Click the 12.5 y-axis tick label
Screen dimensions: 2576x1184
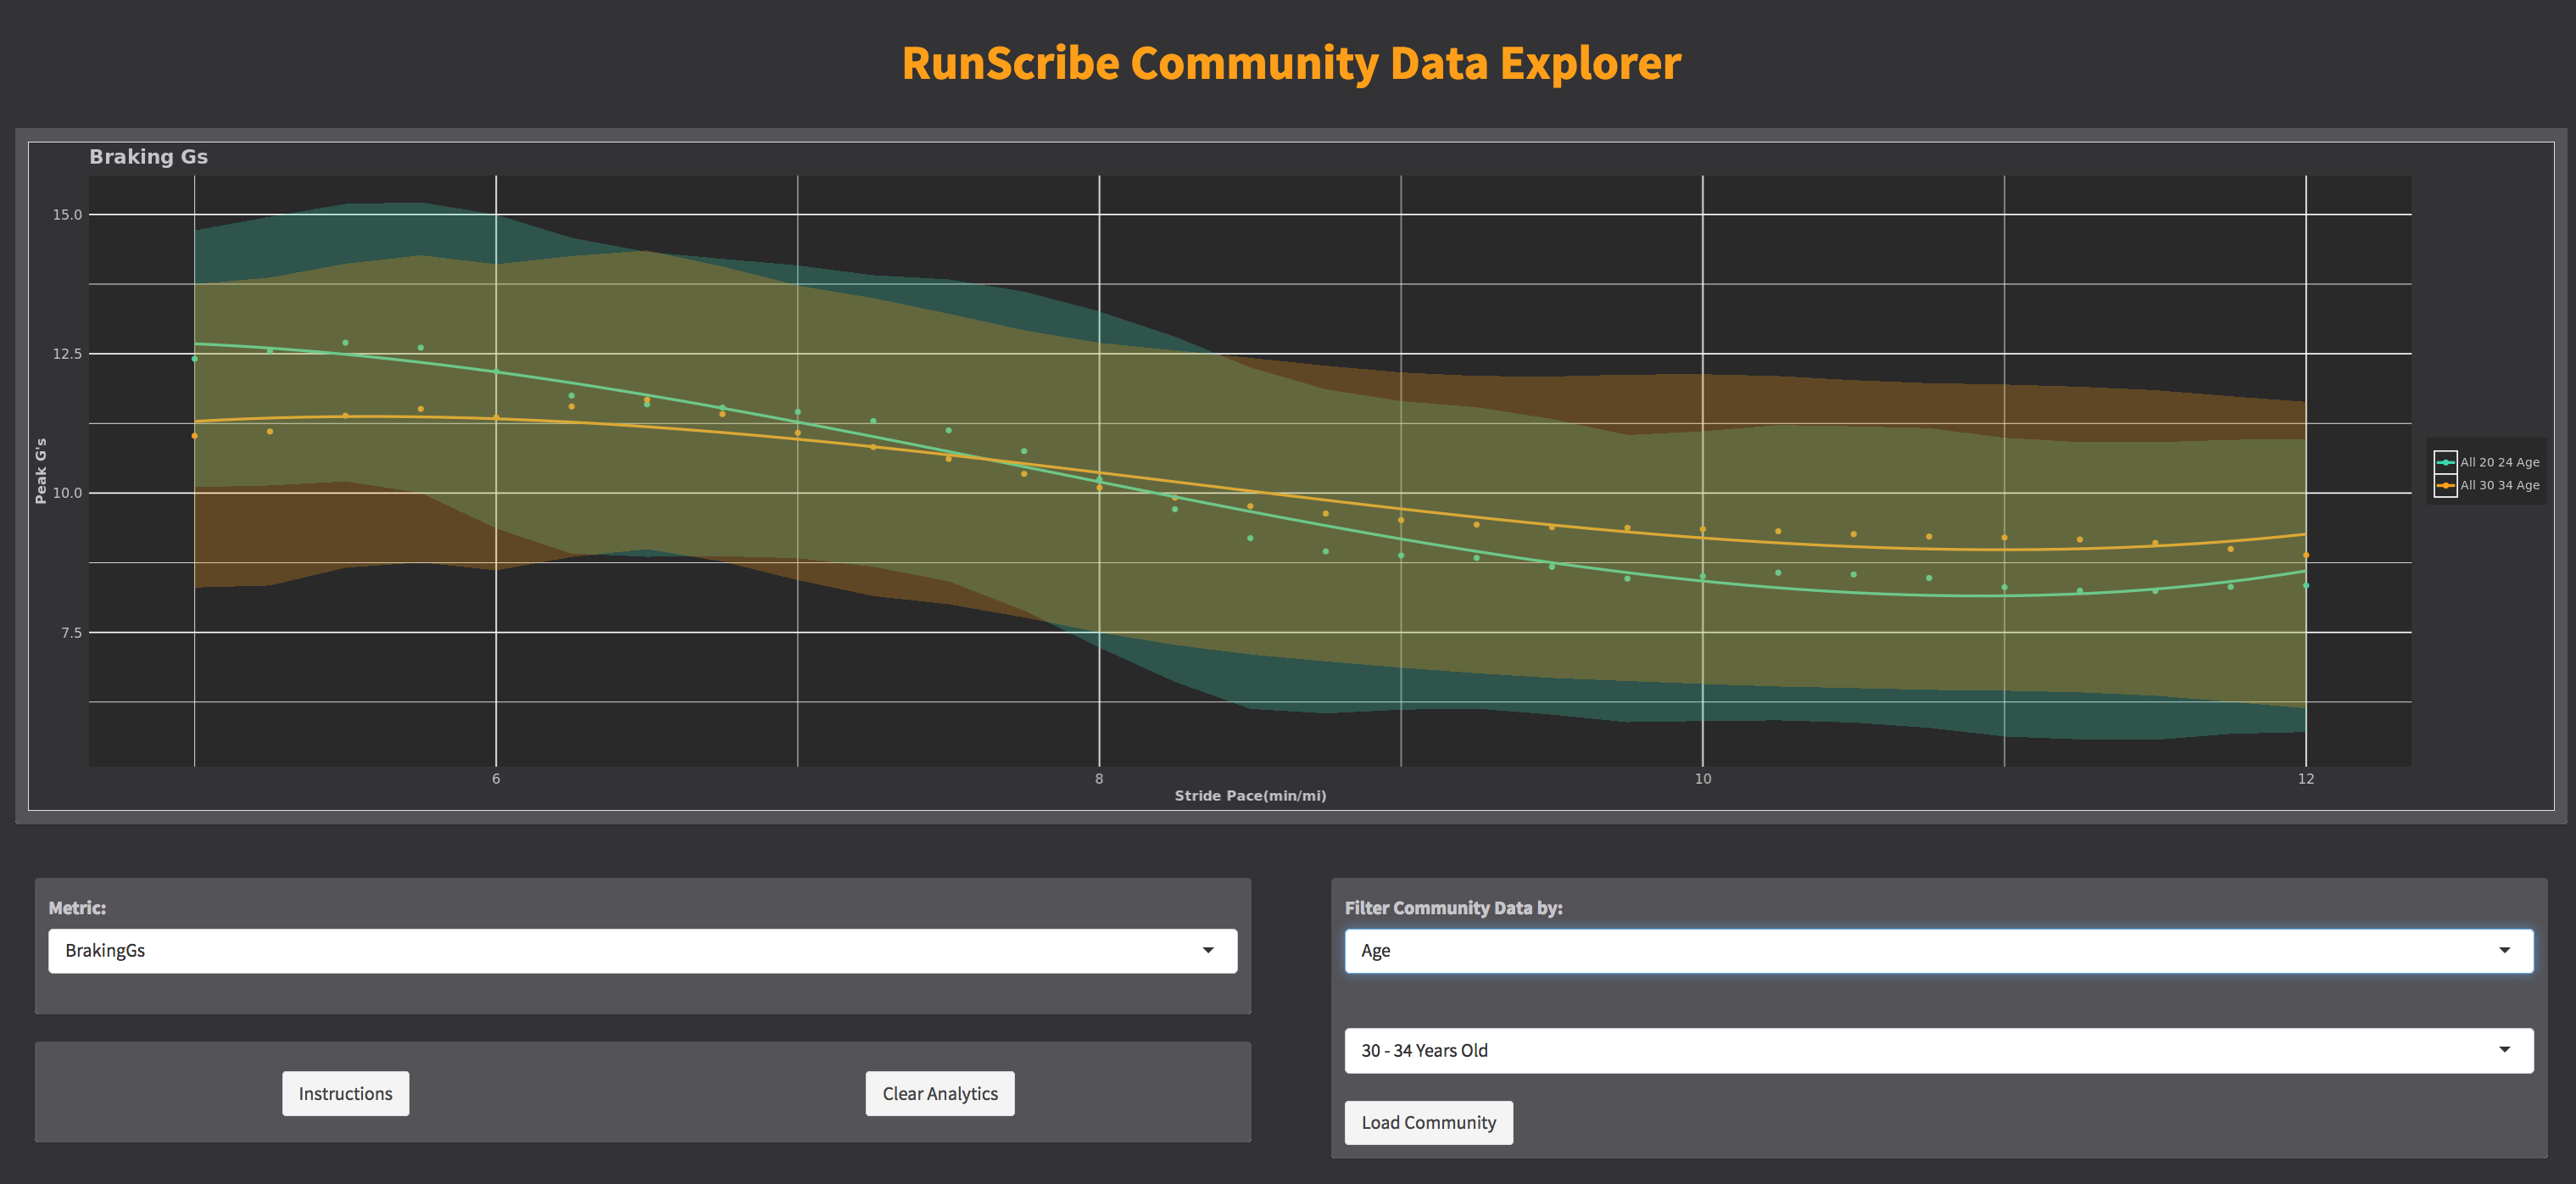coord(67,354)
